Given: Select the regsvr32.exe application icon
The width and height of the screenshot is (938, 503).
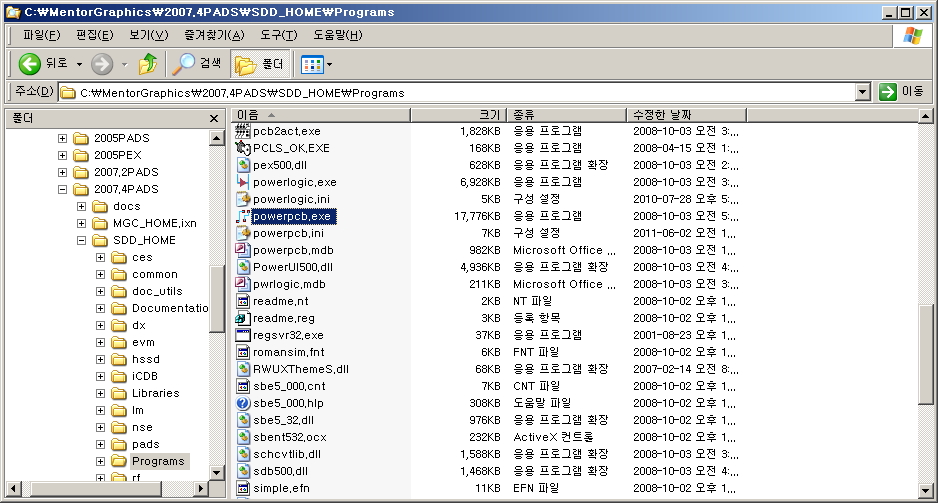Looking at the screenshot, I should point(242,335).
